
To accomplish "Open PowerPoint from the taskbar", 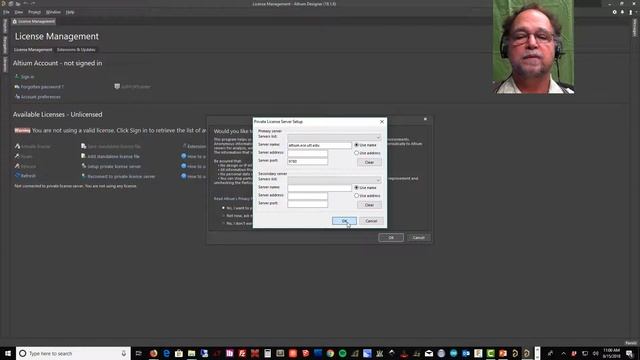I will 503,353.
